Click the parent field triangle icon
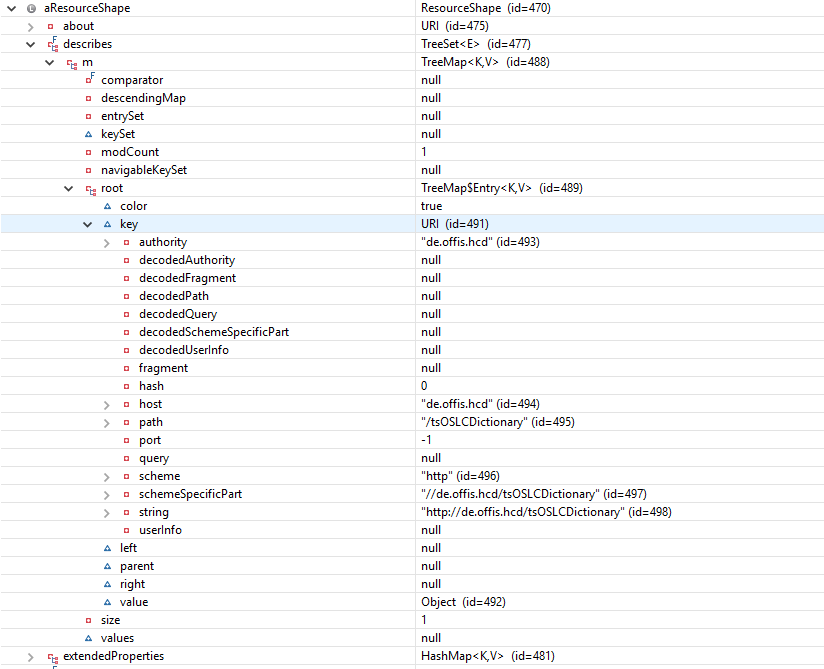The image size is (824, 669). point(107,567)
